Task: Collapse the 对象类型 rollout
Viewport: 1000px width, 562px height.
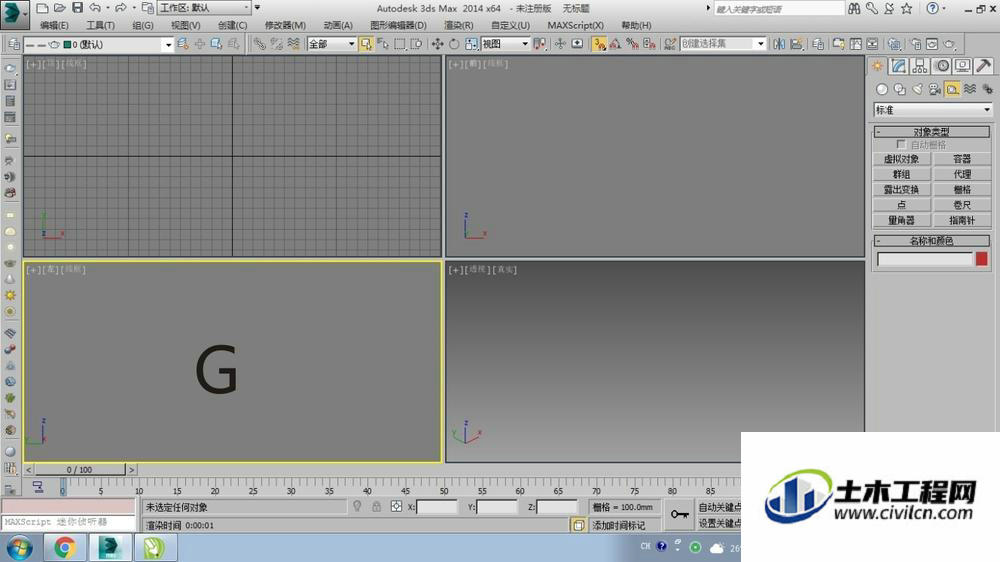Action: (931, 131)
